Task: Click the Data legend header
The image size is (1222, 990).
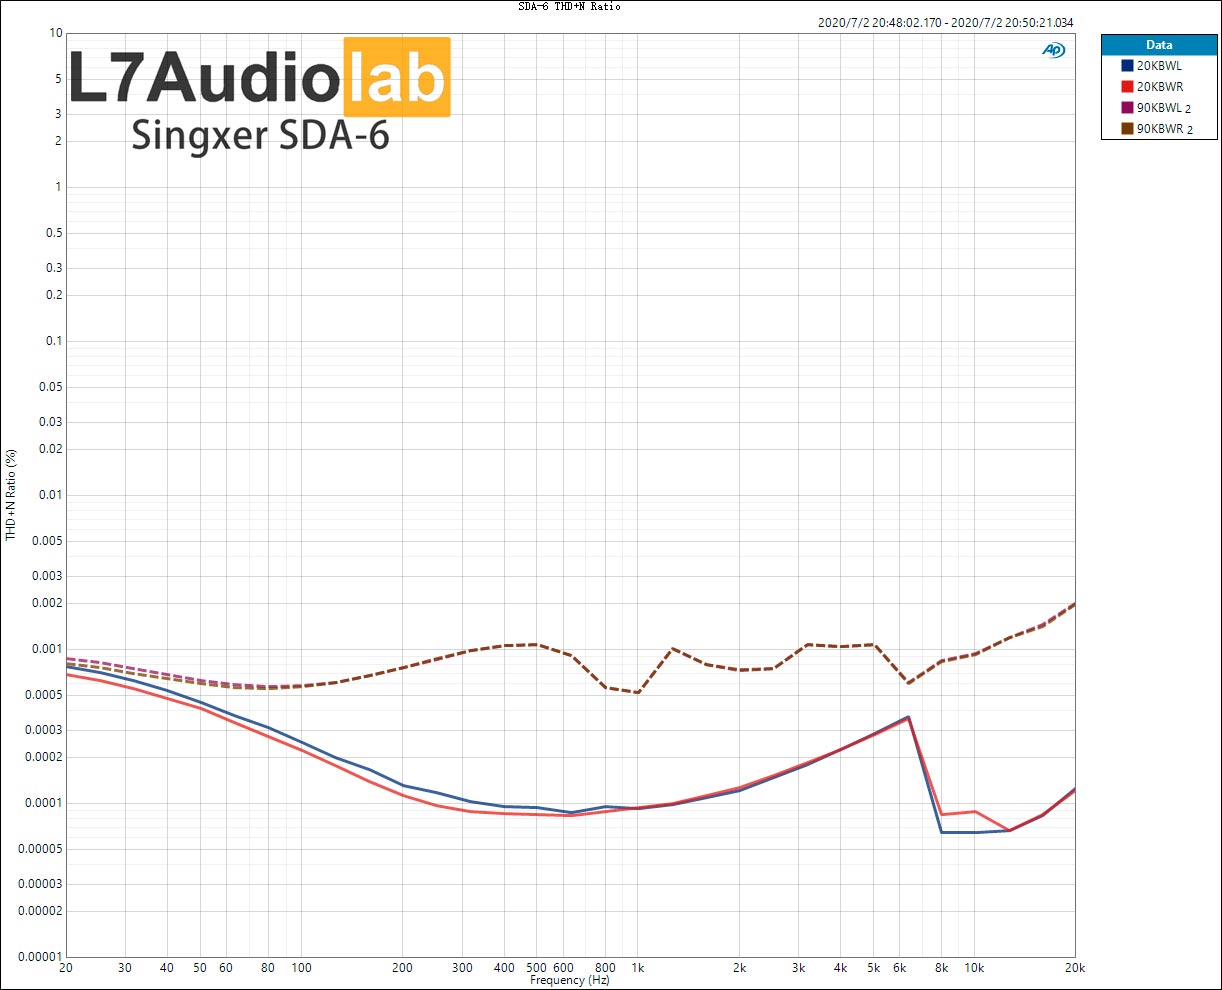Action: click(x=1159, y=45)
